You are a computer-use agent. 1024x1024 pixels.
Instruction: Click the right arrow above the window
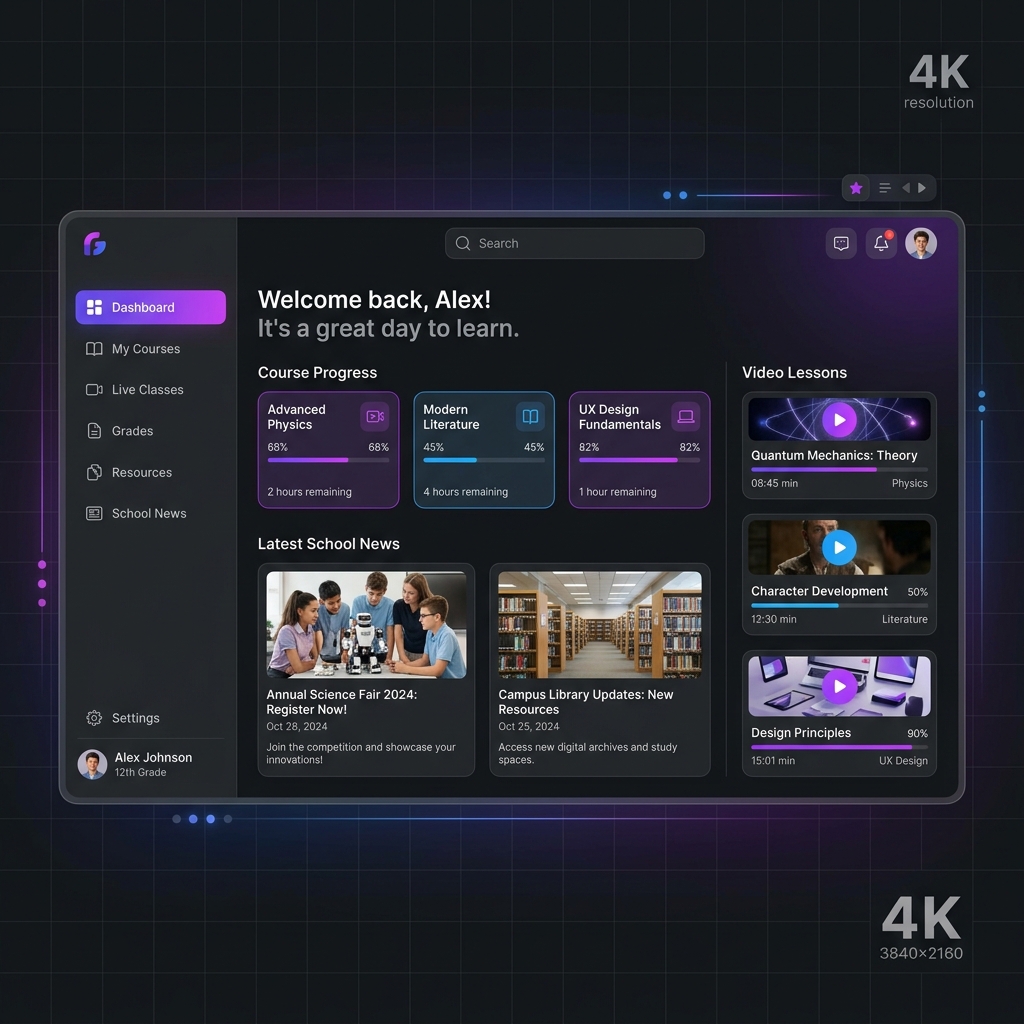922,188
